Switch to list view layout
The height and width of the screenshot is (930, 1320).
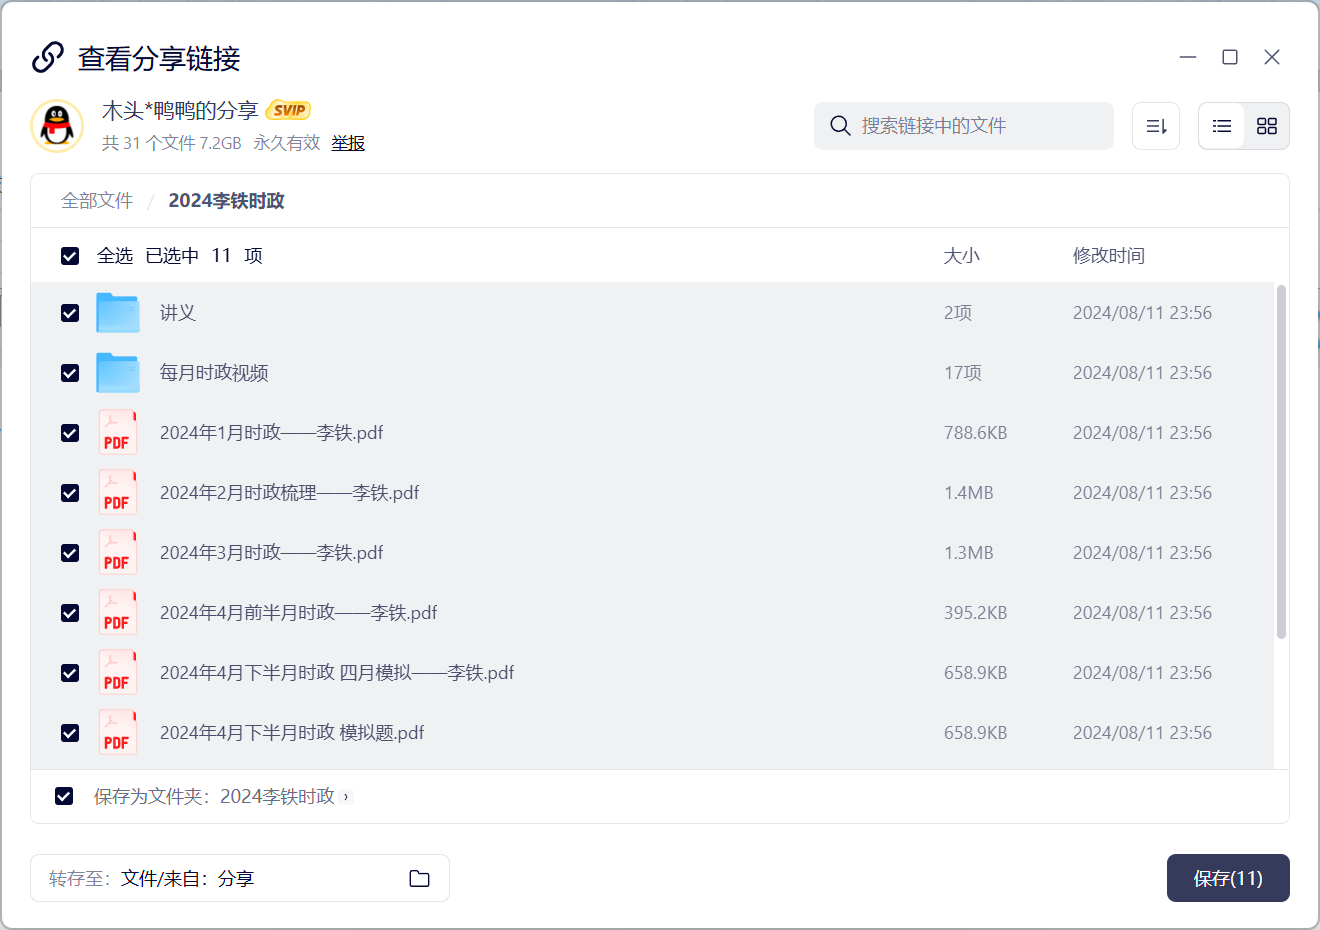pyautogui.click(x=1221, y=126)
